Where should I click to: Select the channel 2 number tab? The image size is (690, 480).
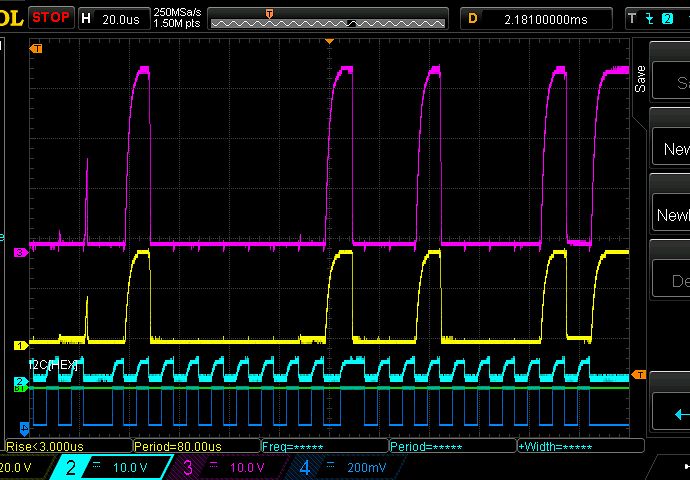pos(70,468)
